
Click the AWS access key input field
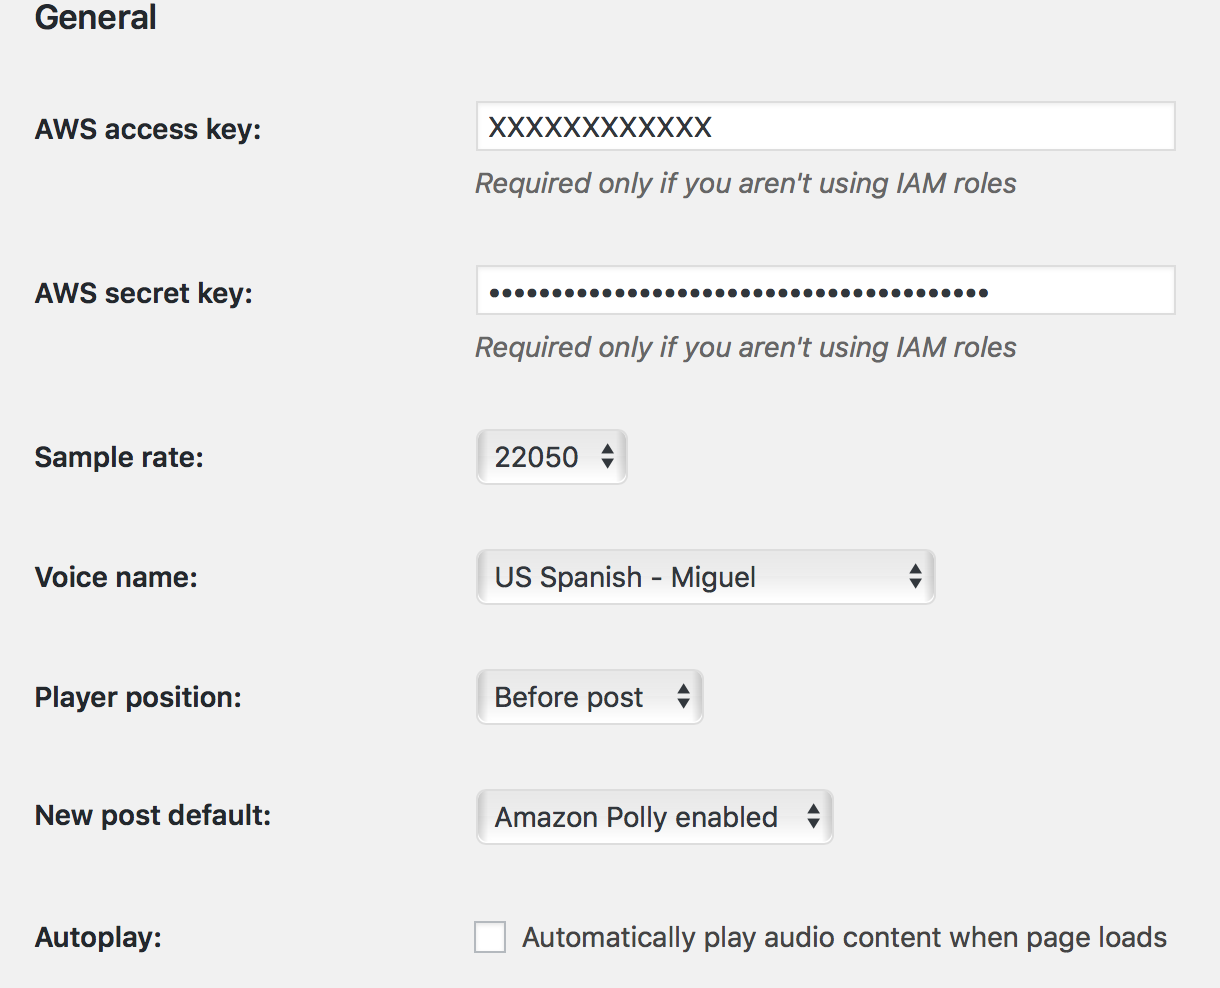tap(825, 127)
